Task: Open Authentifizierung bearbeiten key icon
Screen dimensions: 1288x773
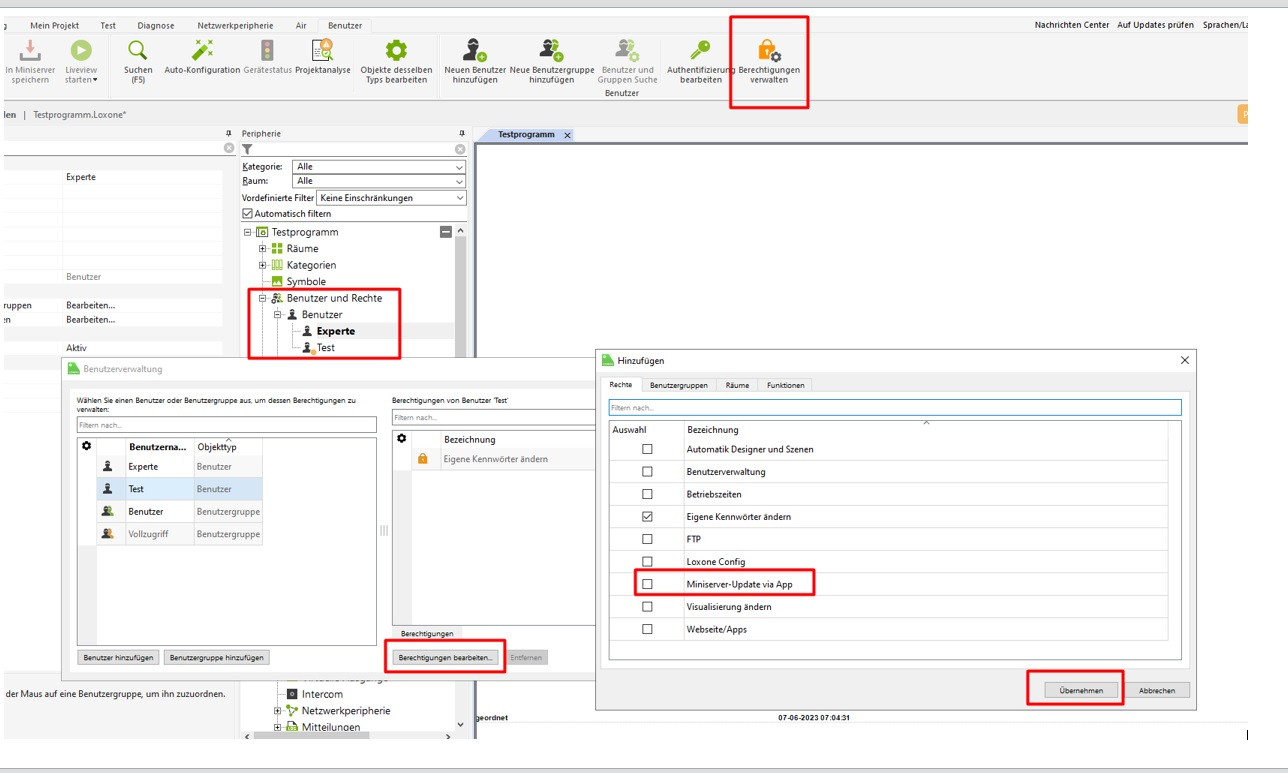Action: pos(700,50)
